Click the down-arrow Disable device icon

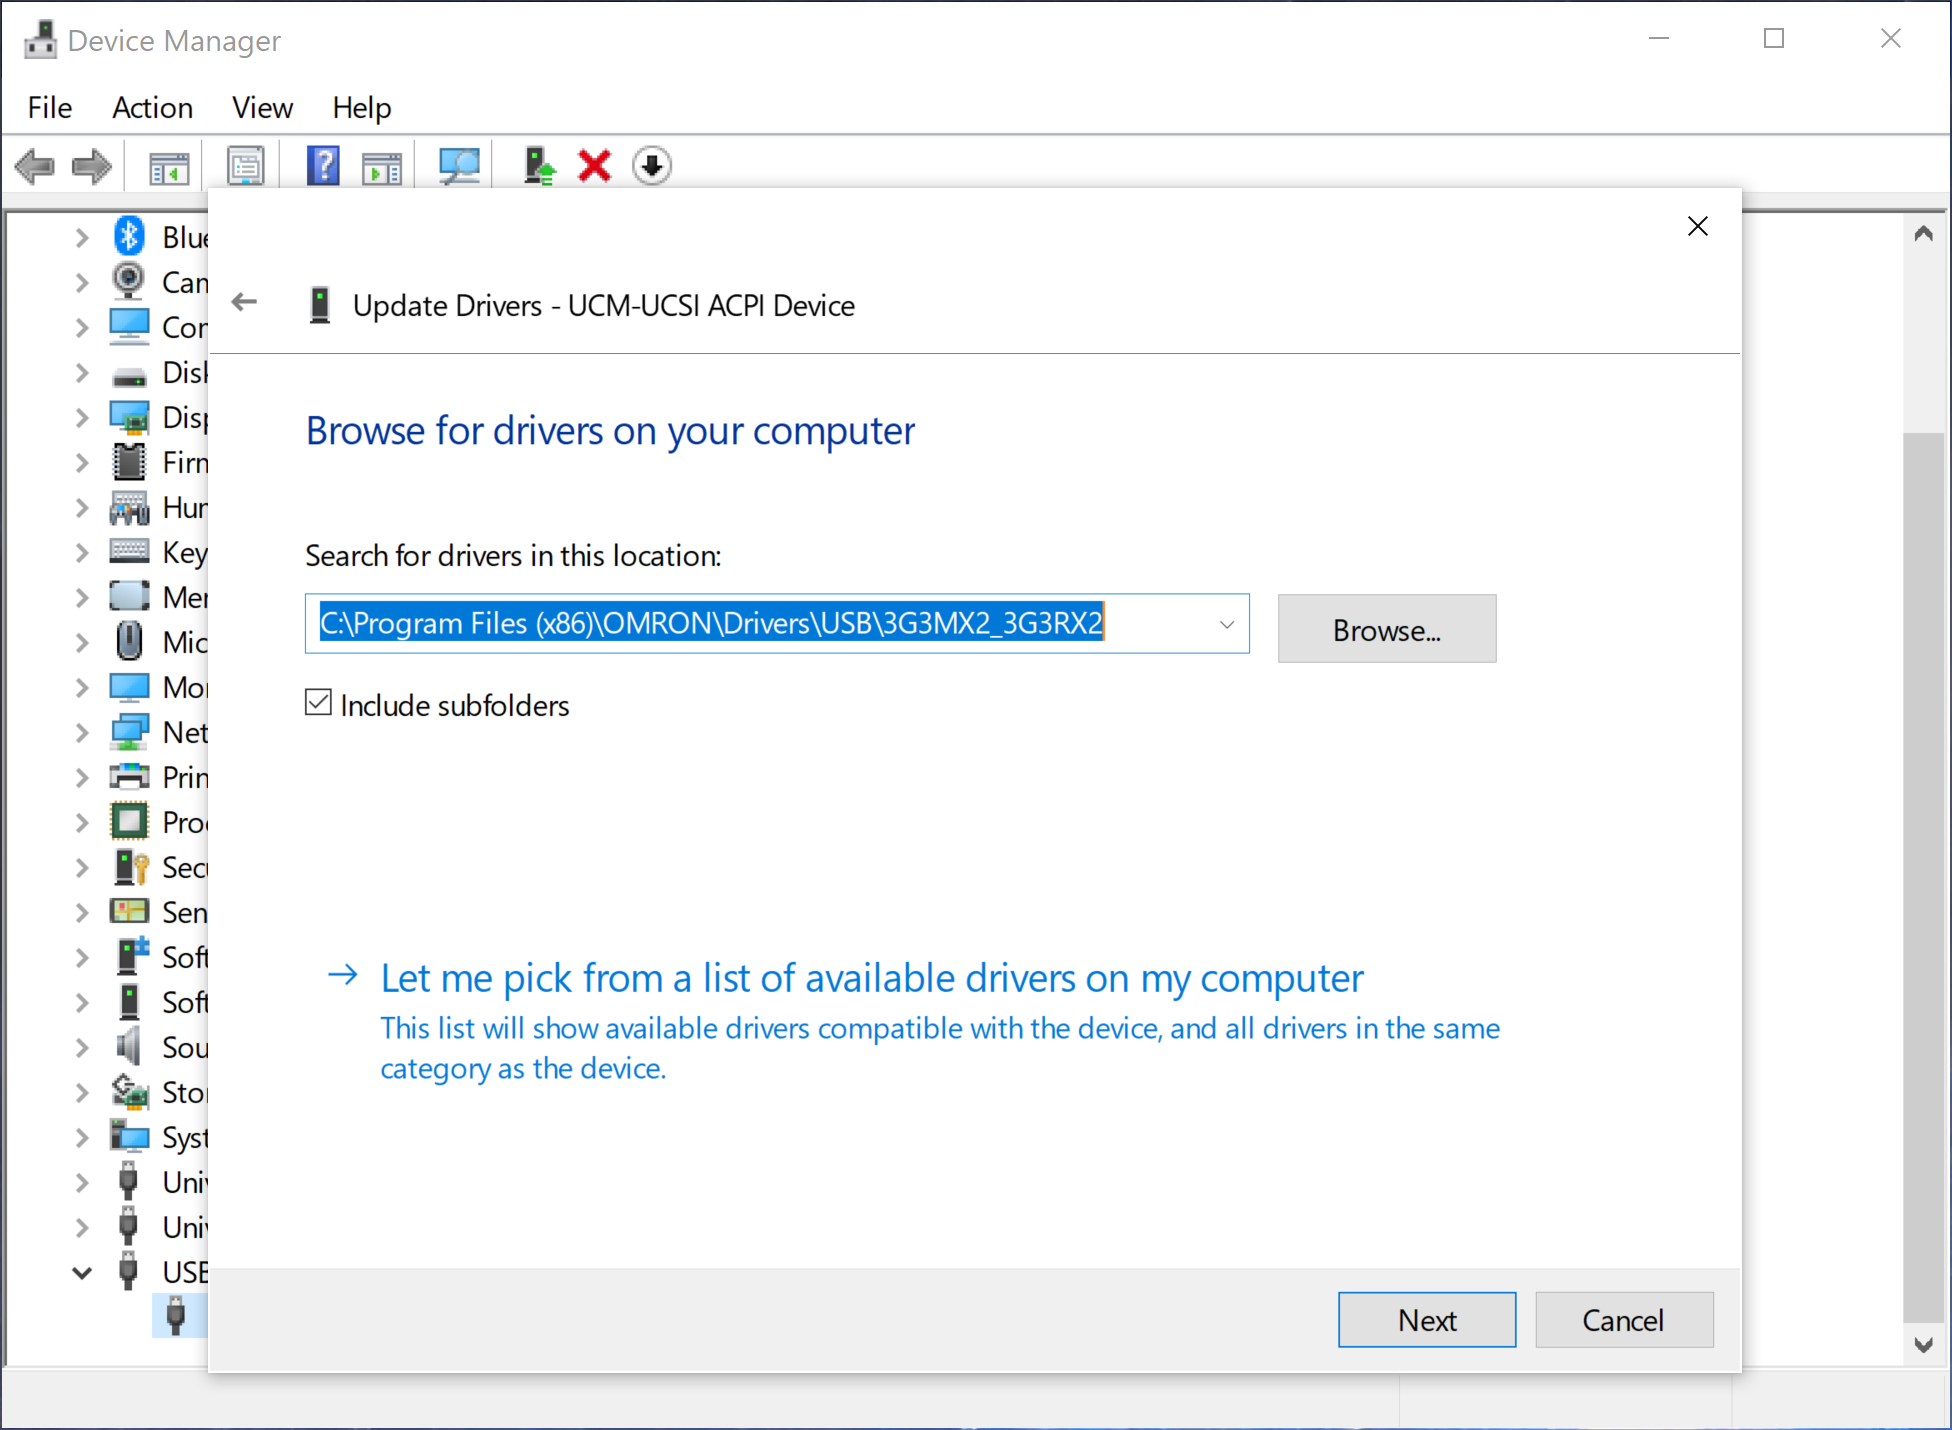[652, 166]
